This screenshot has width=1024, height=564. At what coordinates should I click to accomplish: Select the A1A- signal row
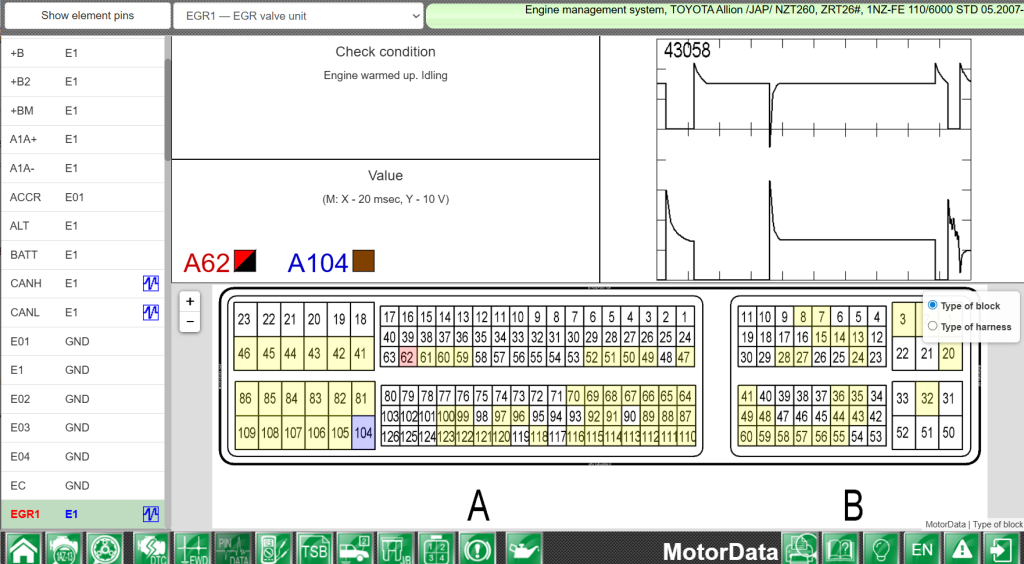83,168
